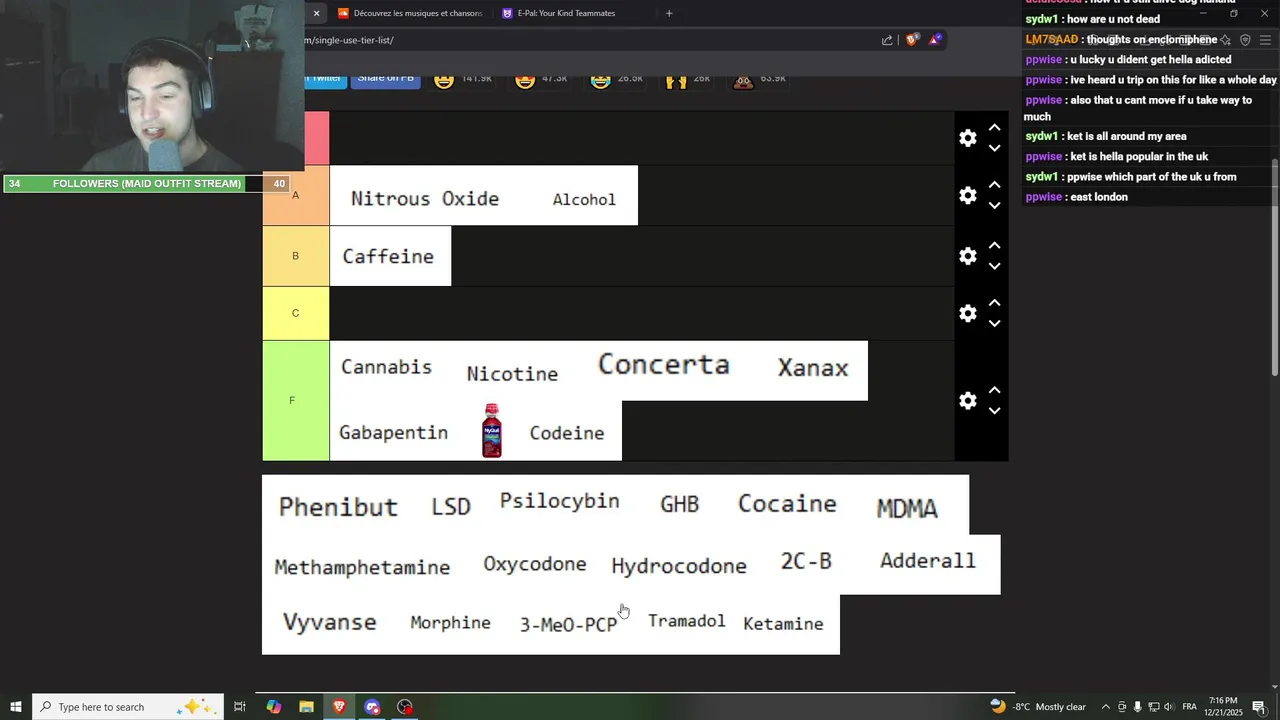This screenshot has width=1280, height=720.
Task: Move the F tier row down
Action: [x=994, y=411]
